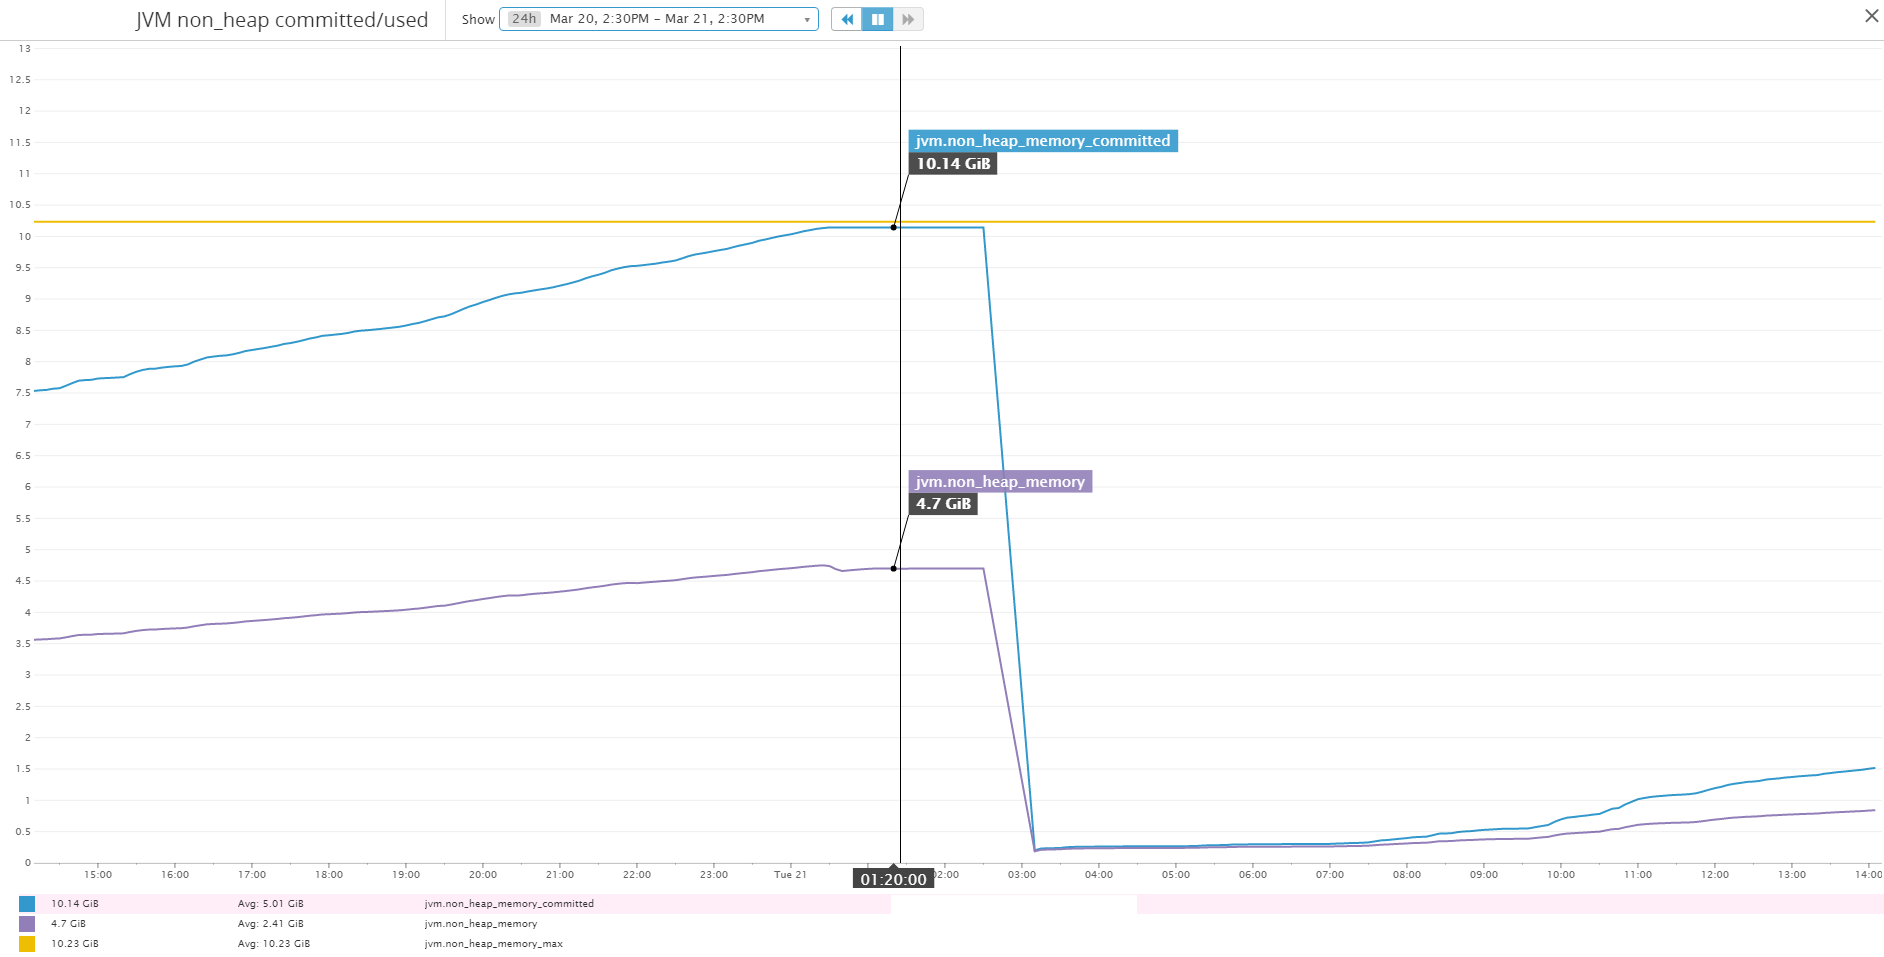1884x957 pixels.
Task: Click the 15:00 x-axis label
Action: (98, 875)
